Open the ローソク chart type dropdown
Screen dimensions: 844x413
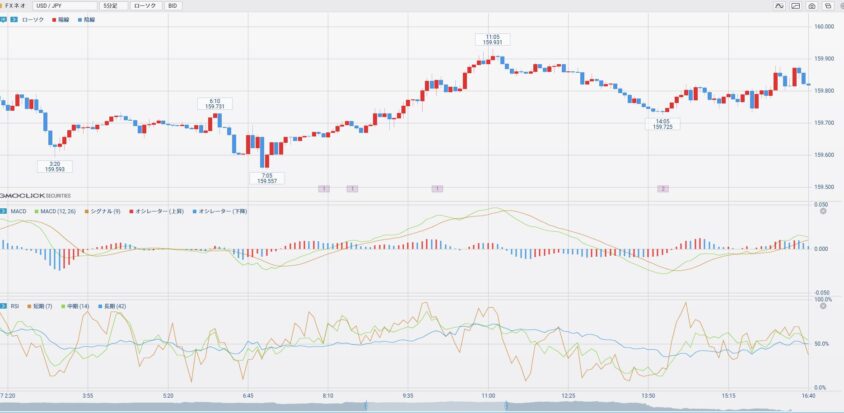click(x=145, y=6)
